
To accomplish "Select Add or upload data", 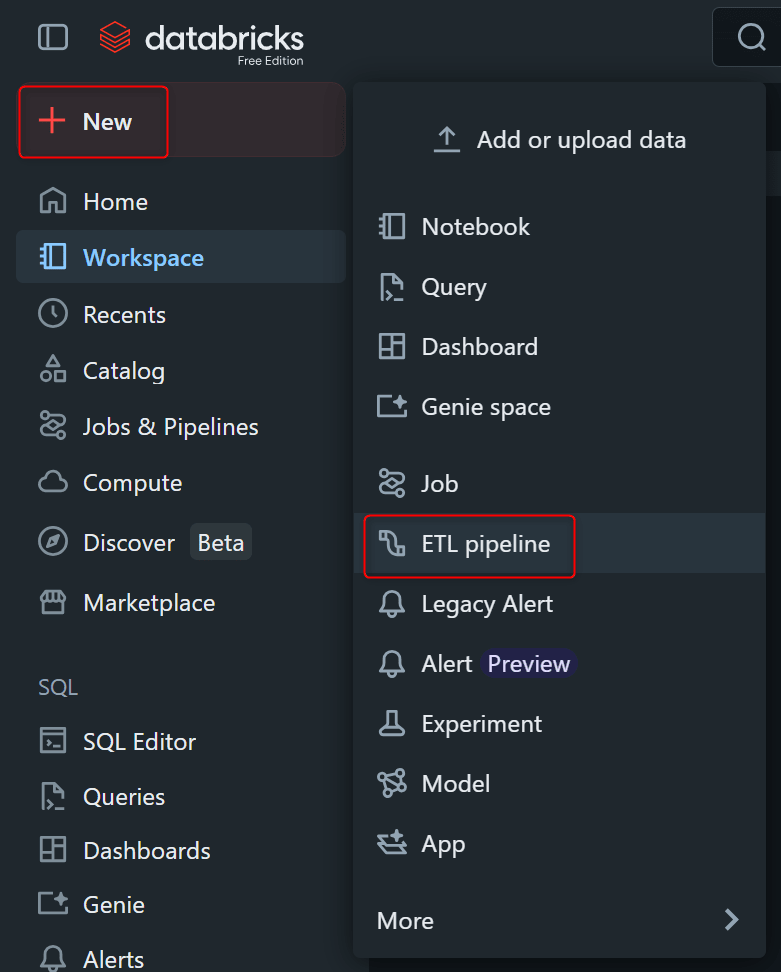I will [560, 140].
